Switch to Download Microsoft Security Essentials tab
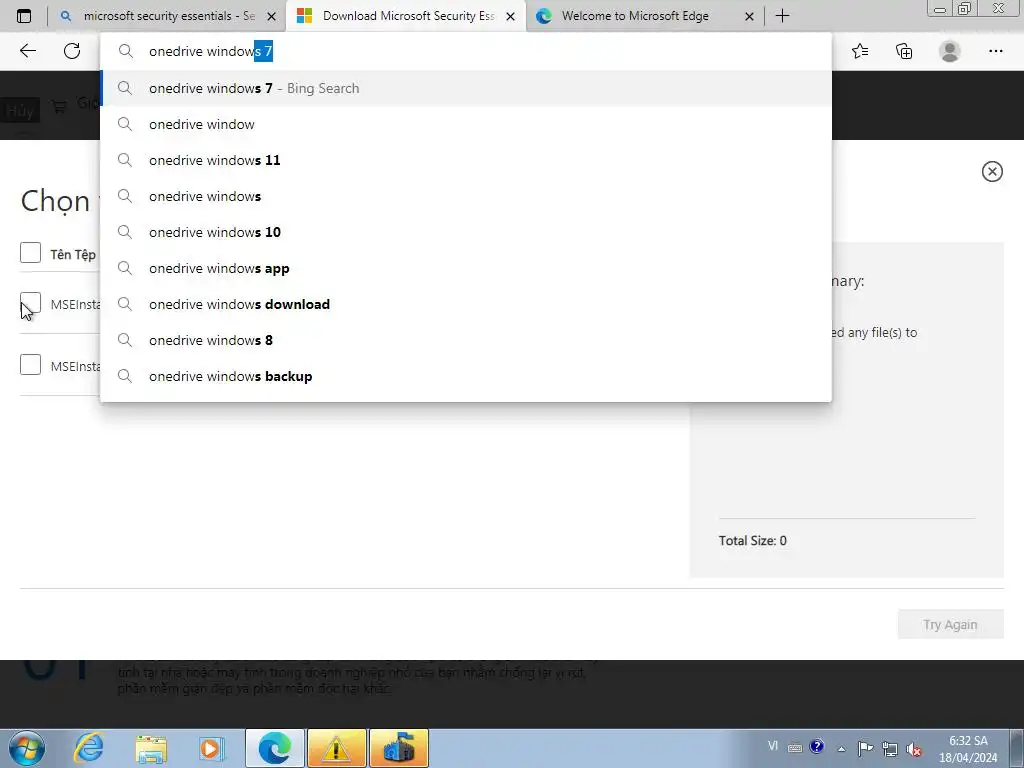1024x768 pixels. tap(408, 16)
